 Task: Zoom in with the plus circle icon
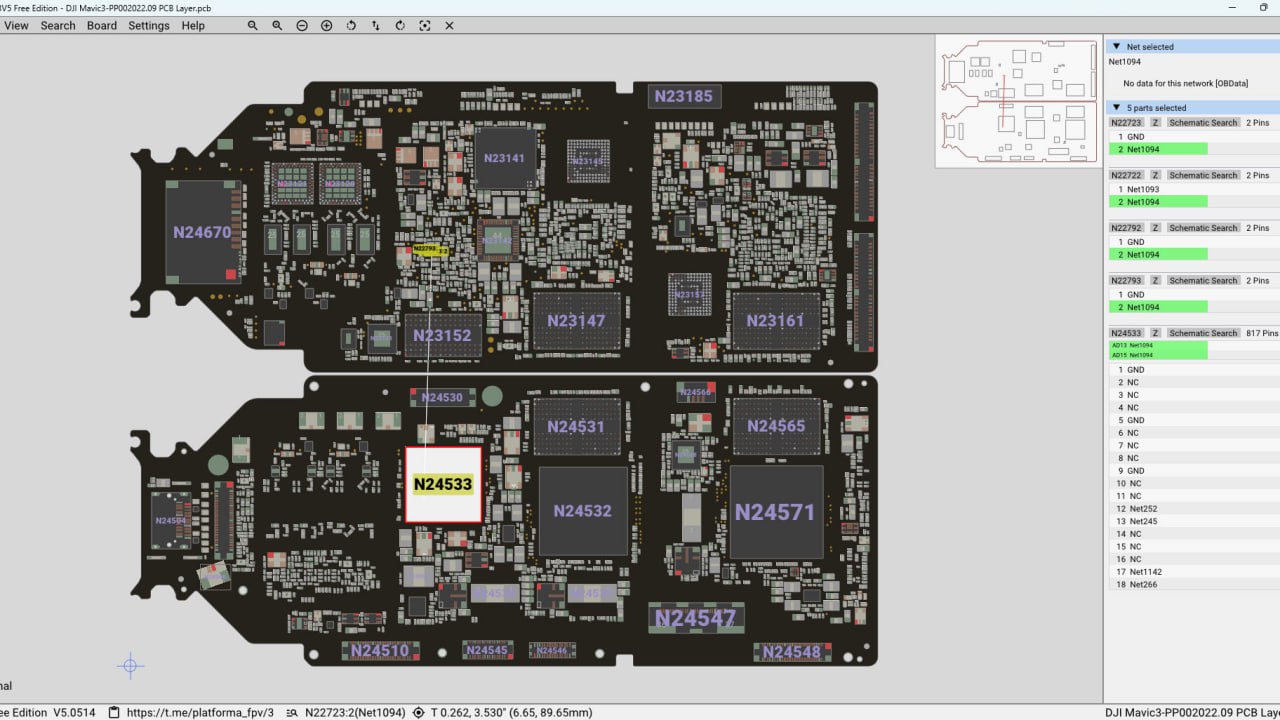click(326, 25)
